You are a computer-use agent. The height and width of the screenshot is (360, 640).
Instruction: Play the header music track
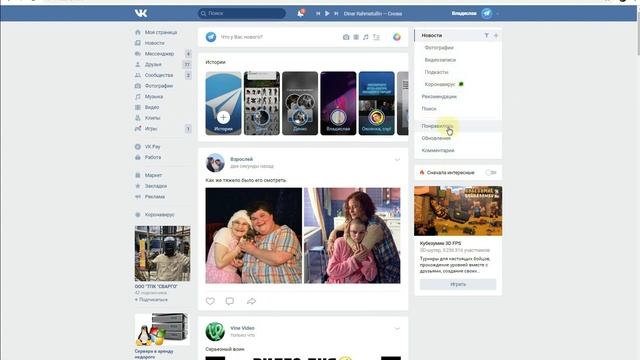pos(327,13)
